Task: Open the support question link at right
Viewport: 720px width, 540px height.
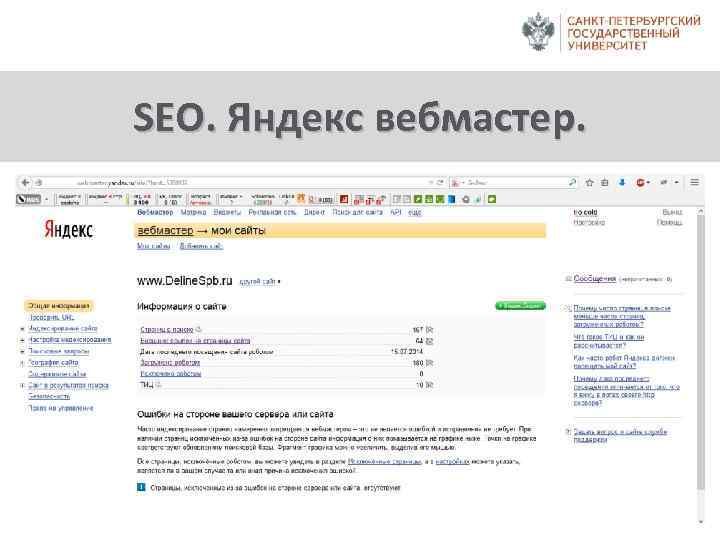Action: point(620,436)
